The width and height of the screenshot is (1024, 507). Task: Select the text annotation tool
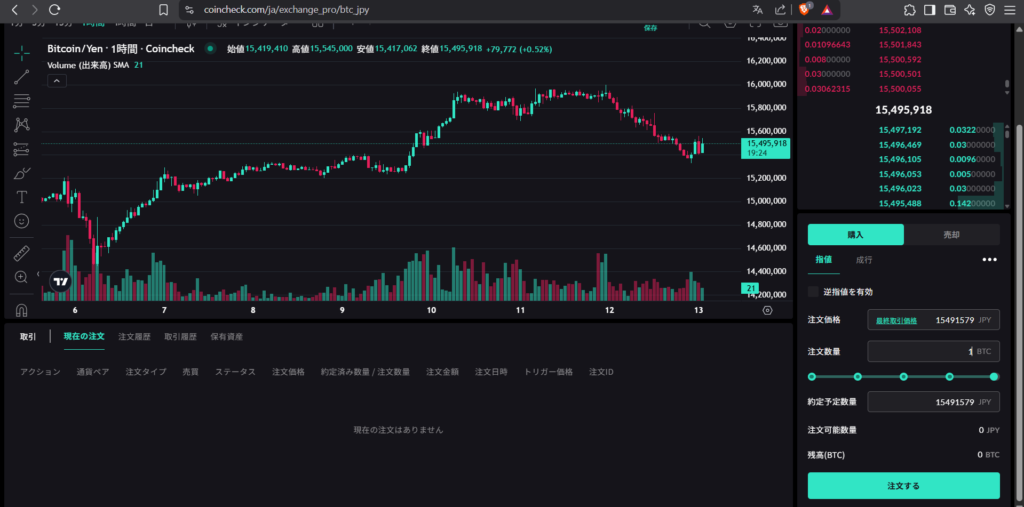pyautogui.click(x=22, y=197)
